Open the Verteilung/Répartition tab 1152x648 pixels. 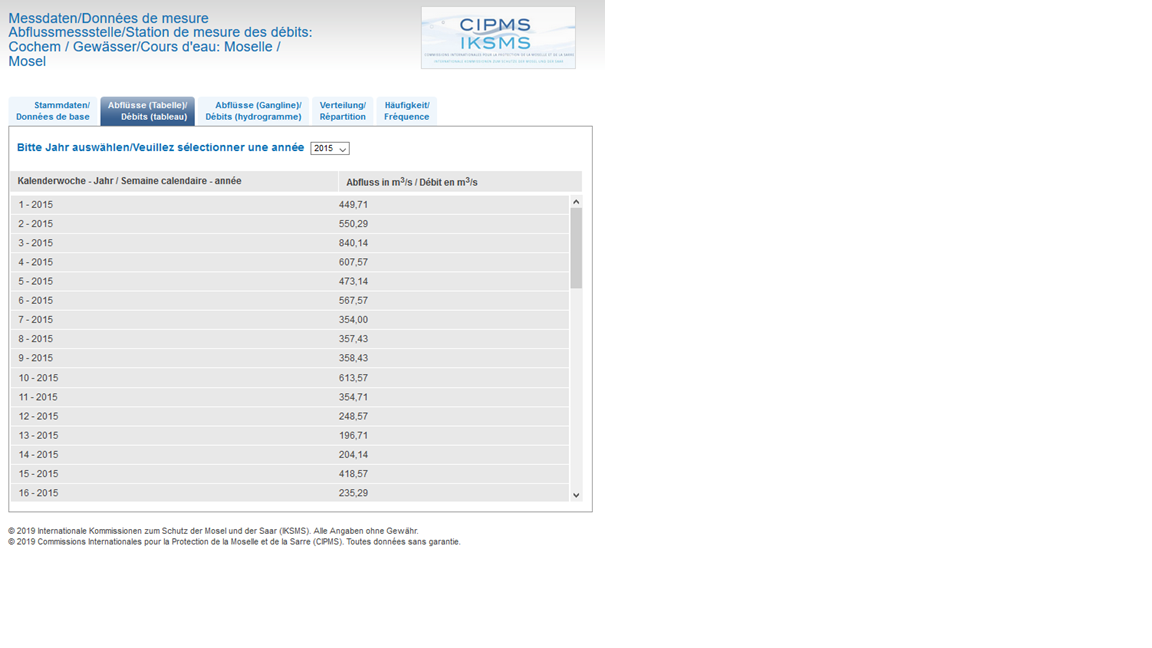pos(342,111)
